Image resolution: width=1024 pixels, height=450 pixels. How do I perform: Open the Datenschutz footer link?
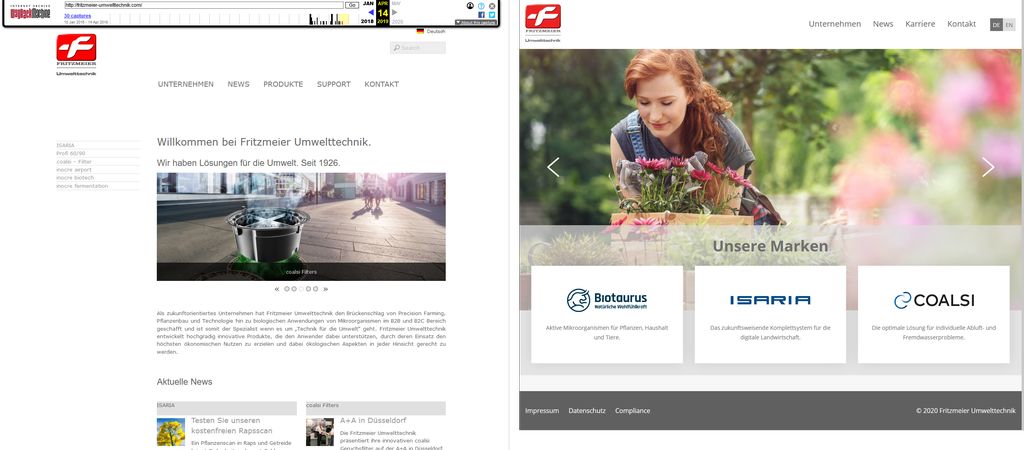[587, 411]
